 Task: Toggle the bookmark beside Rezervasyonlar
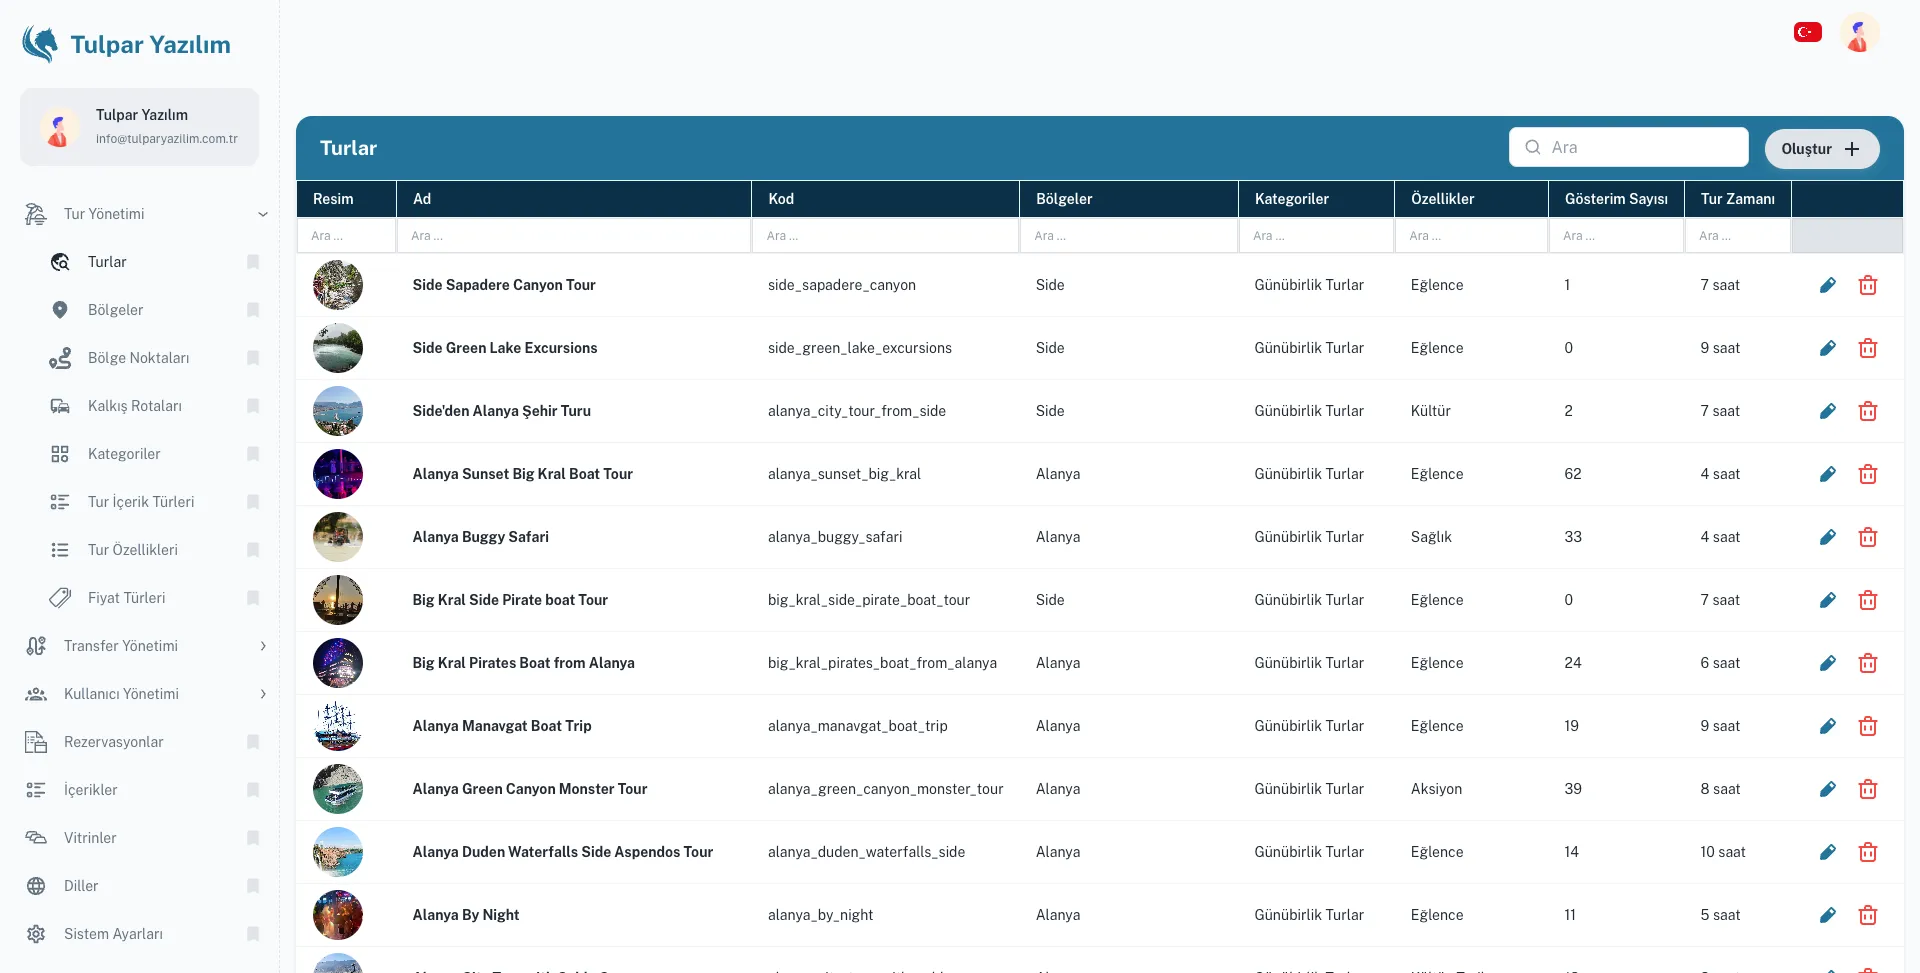tap(253, 742)
